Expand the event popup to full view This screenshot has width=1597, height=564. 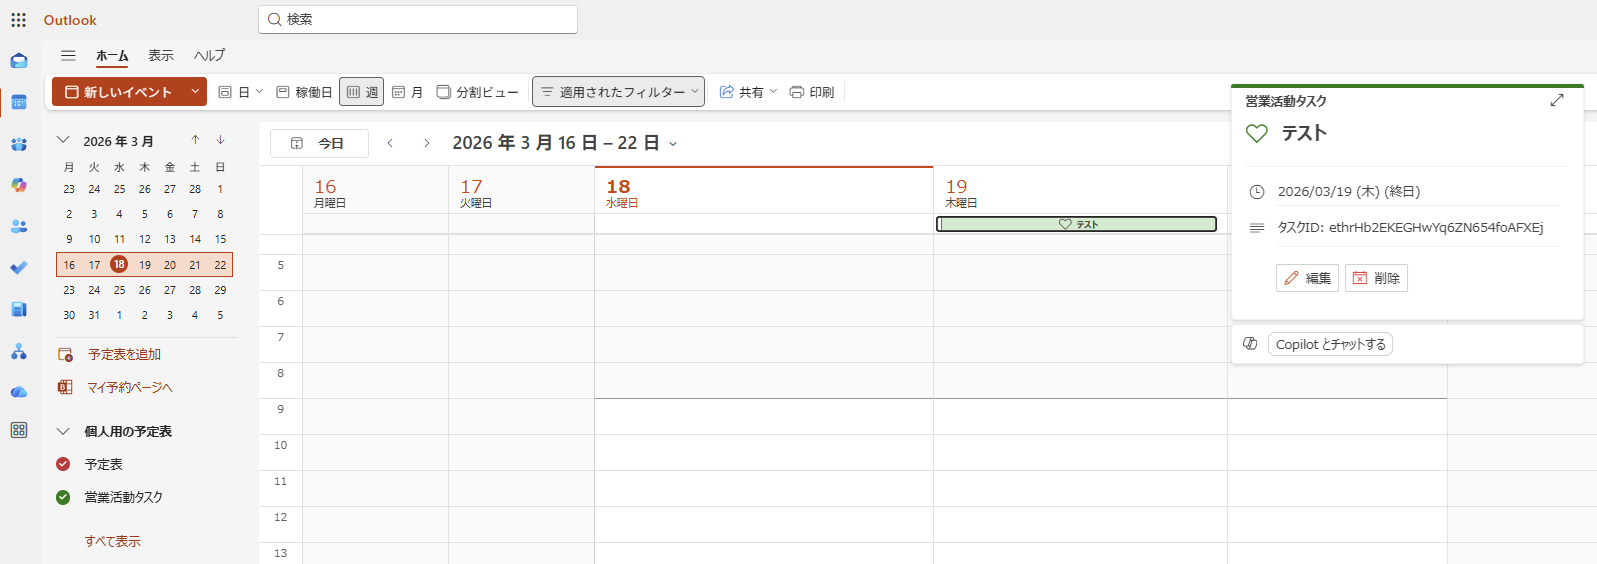1556,100
